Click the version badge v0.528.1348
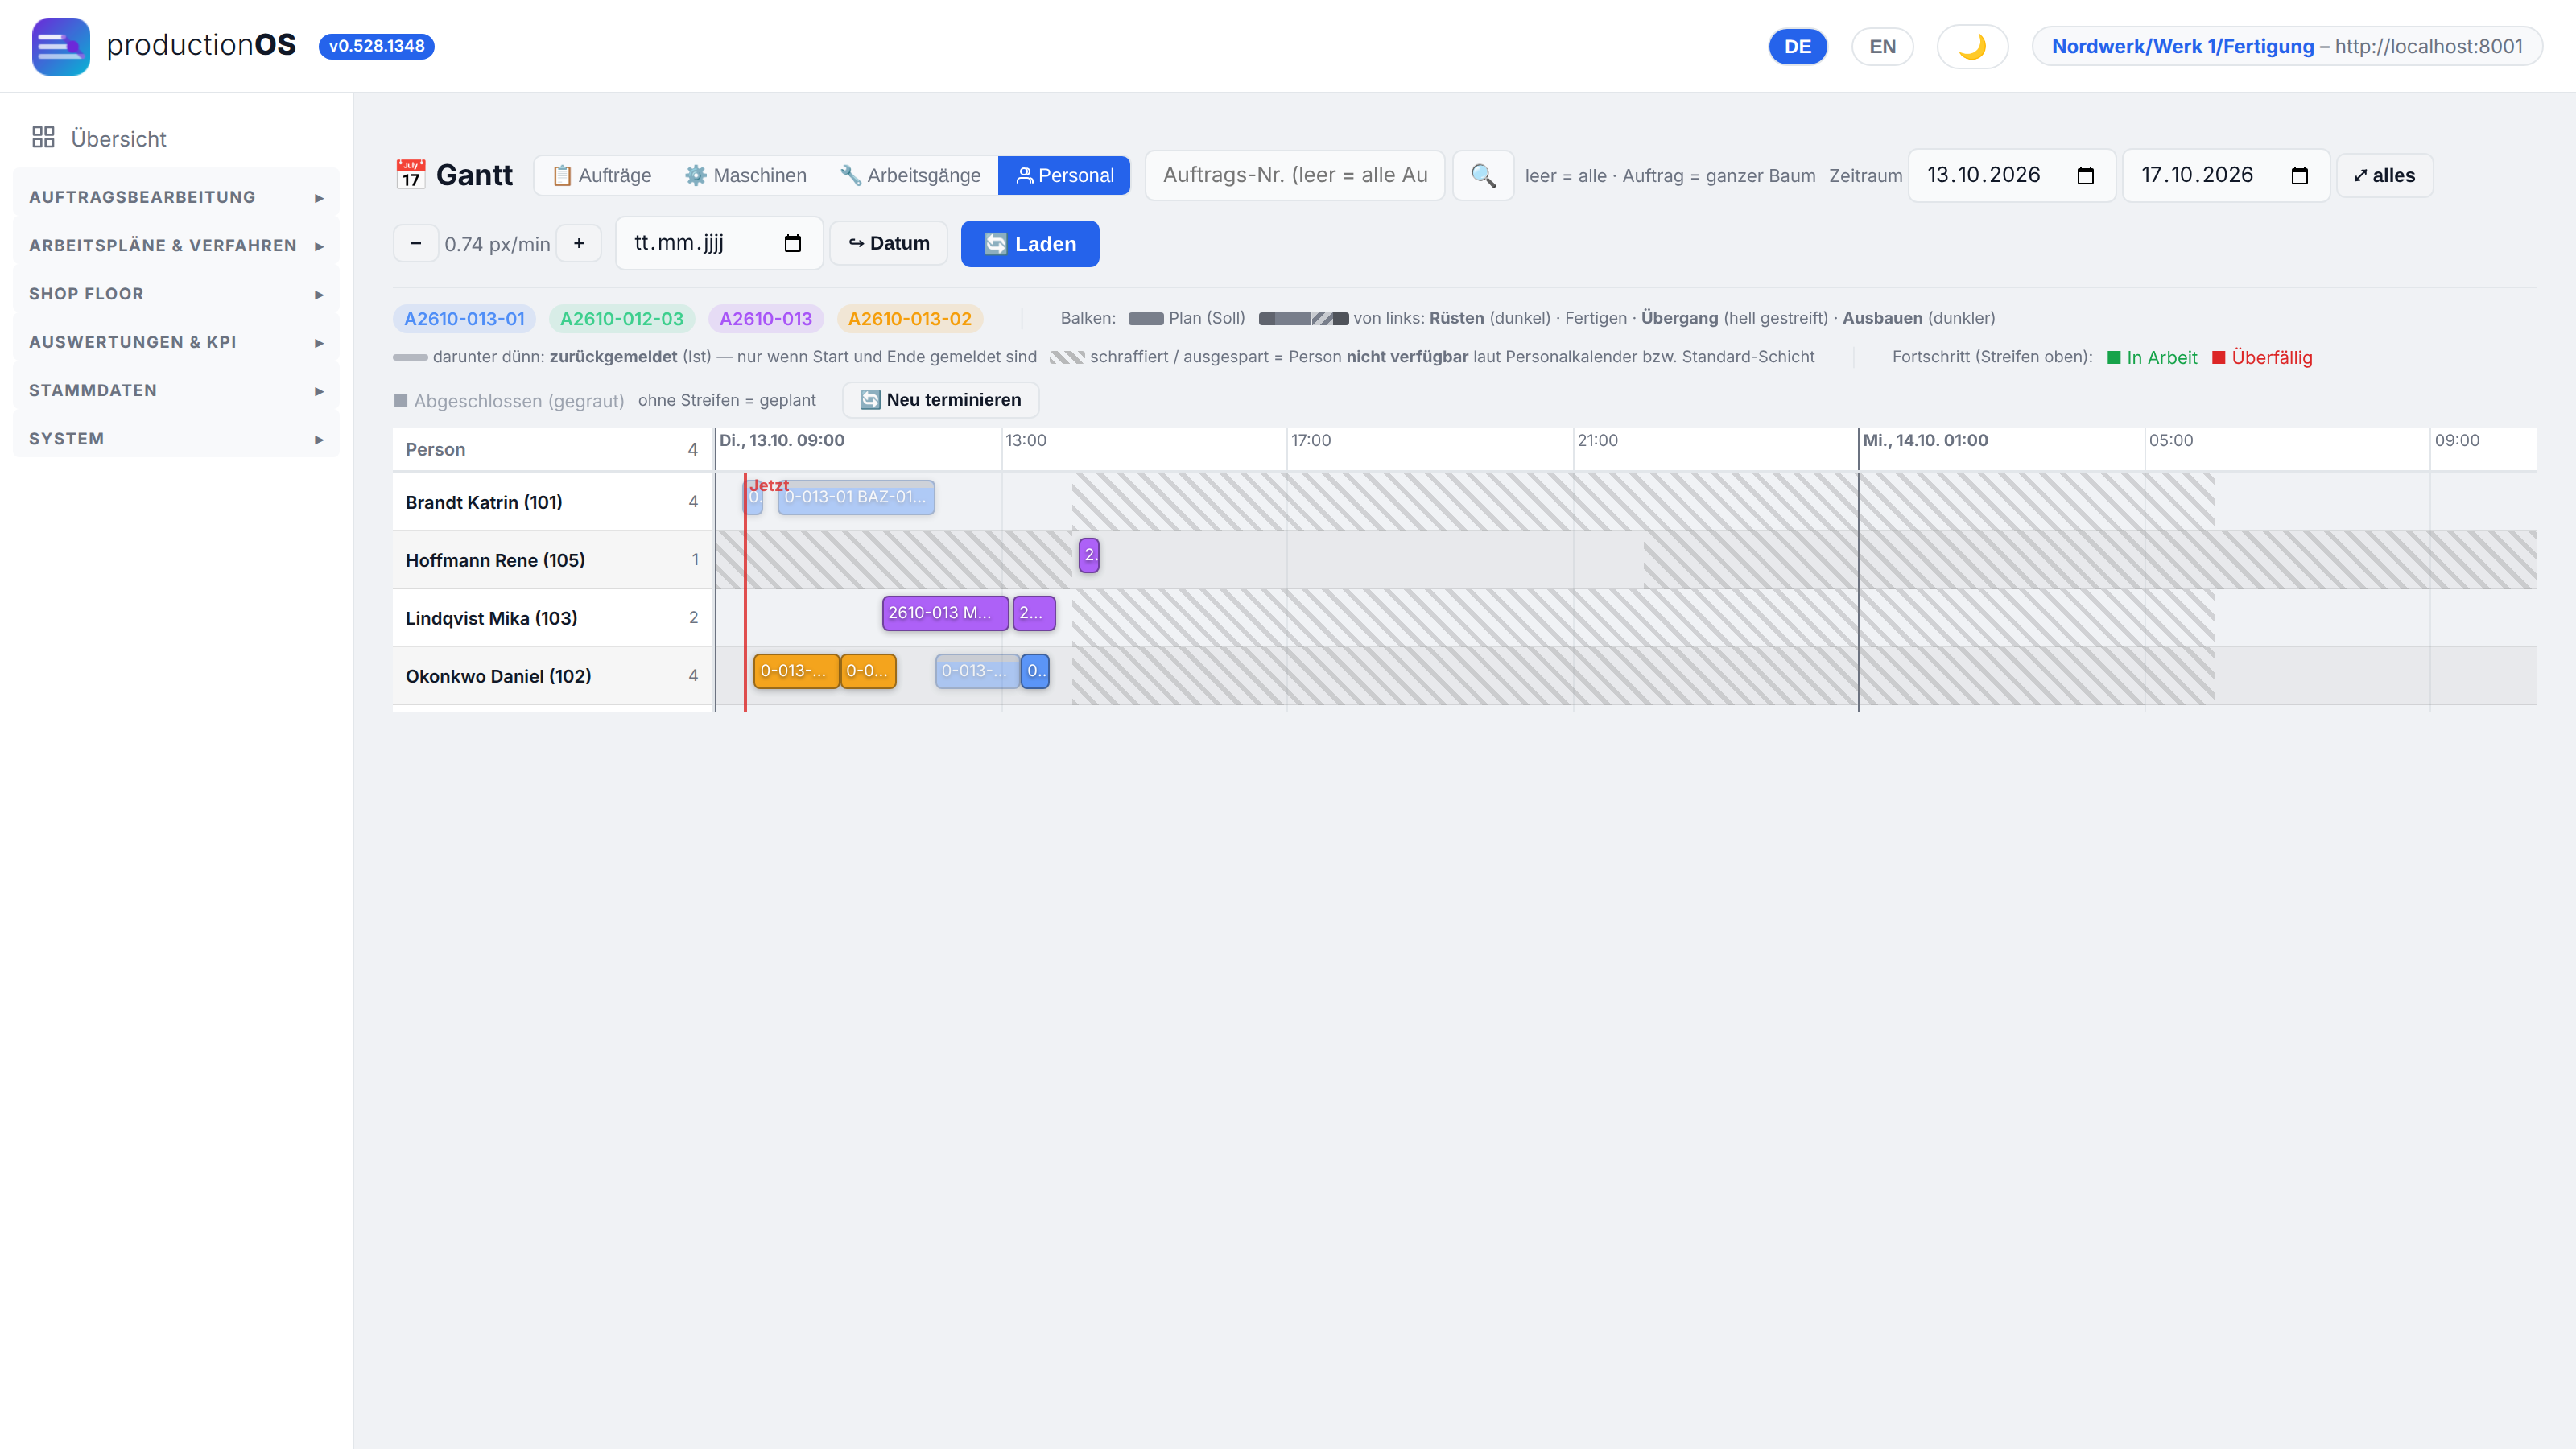Screen dimensions: 2576x1449 [x=376, y=46]
